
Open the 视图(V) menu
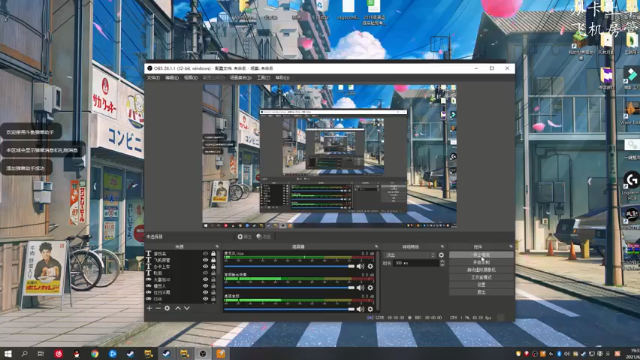[191, 78]
